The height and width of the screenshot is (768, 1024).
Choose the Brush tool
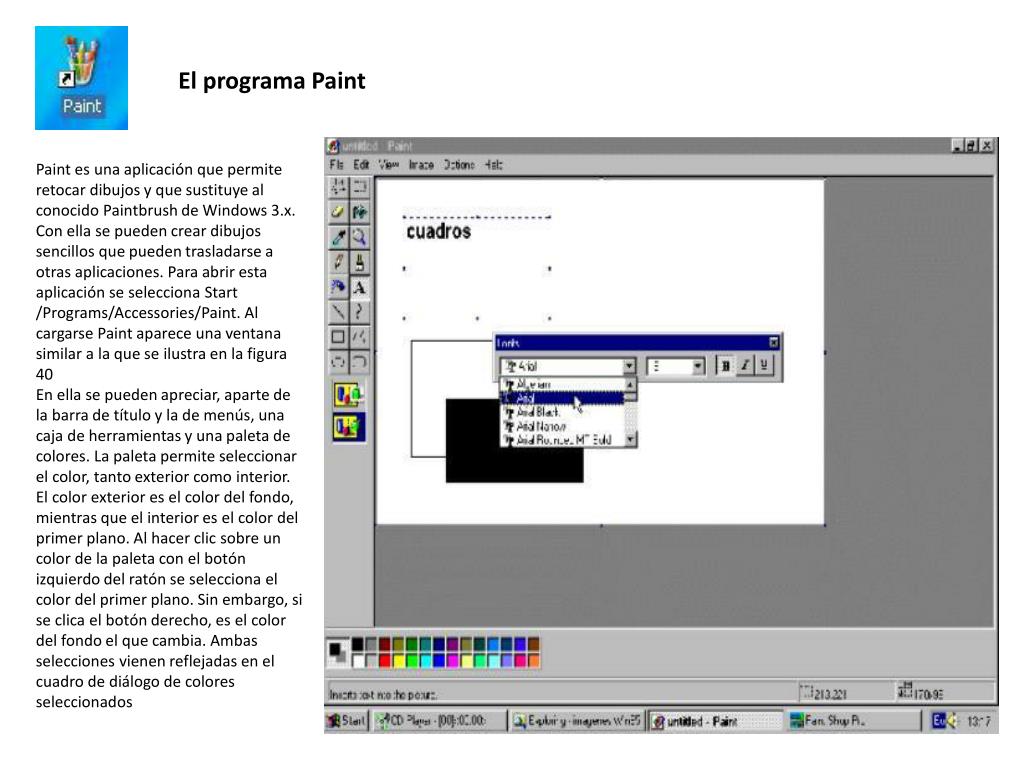click(x=359, y=262)
